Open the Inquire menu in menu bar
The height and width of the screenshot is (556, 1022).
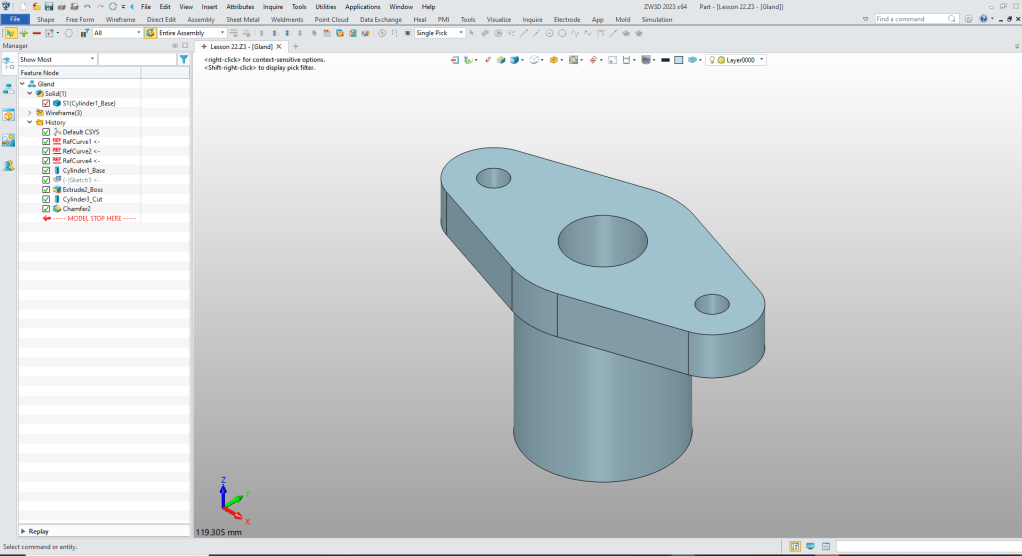tap(273, 6)
